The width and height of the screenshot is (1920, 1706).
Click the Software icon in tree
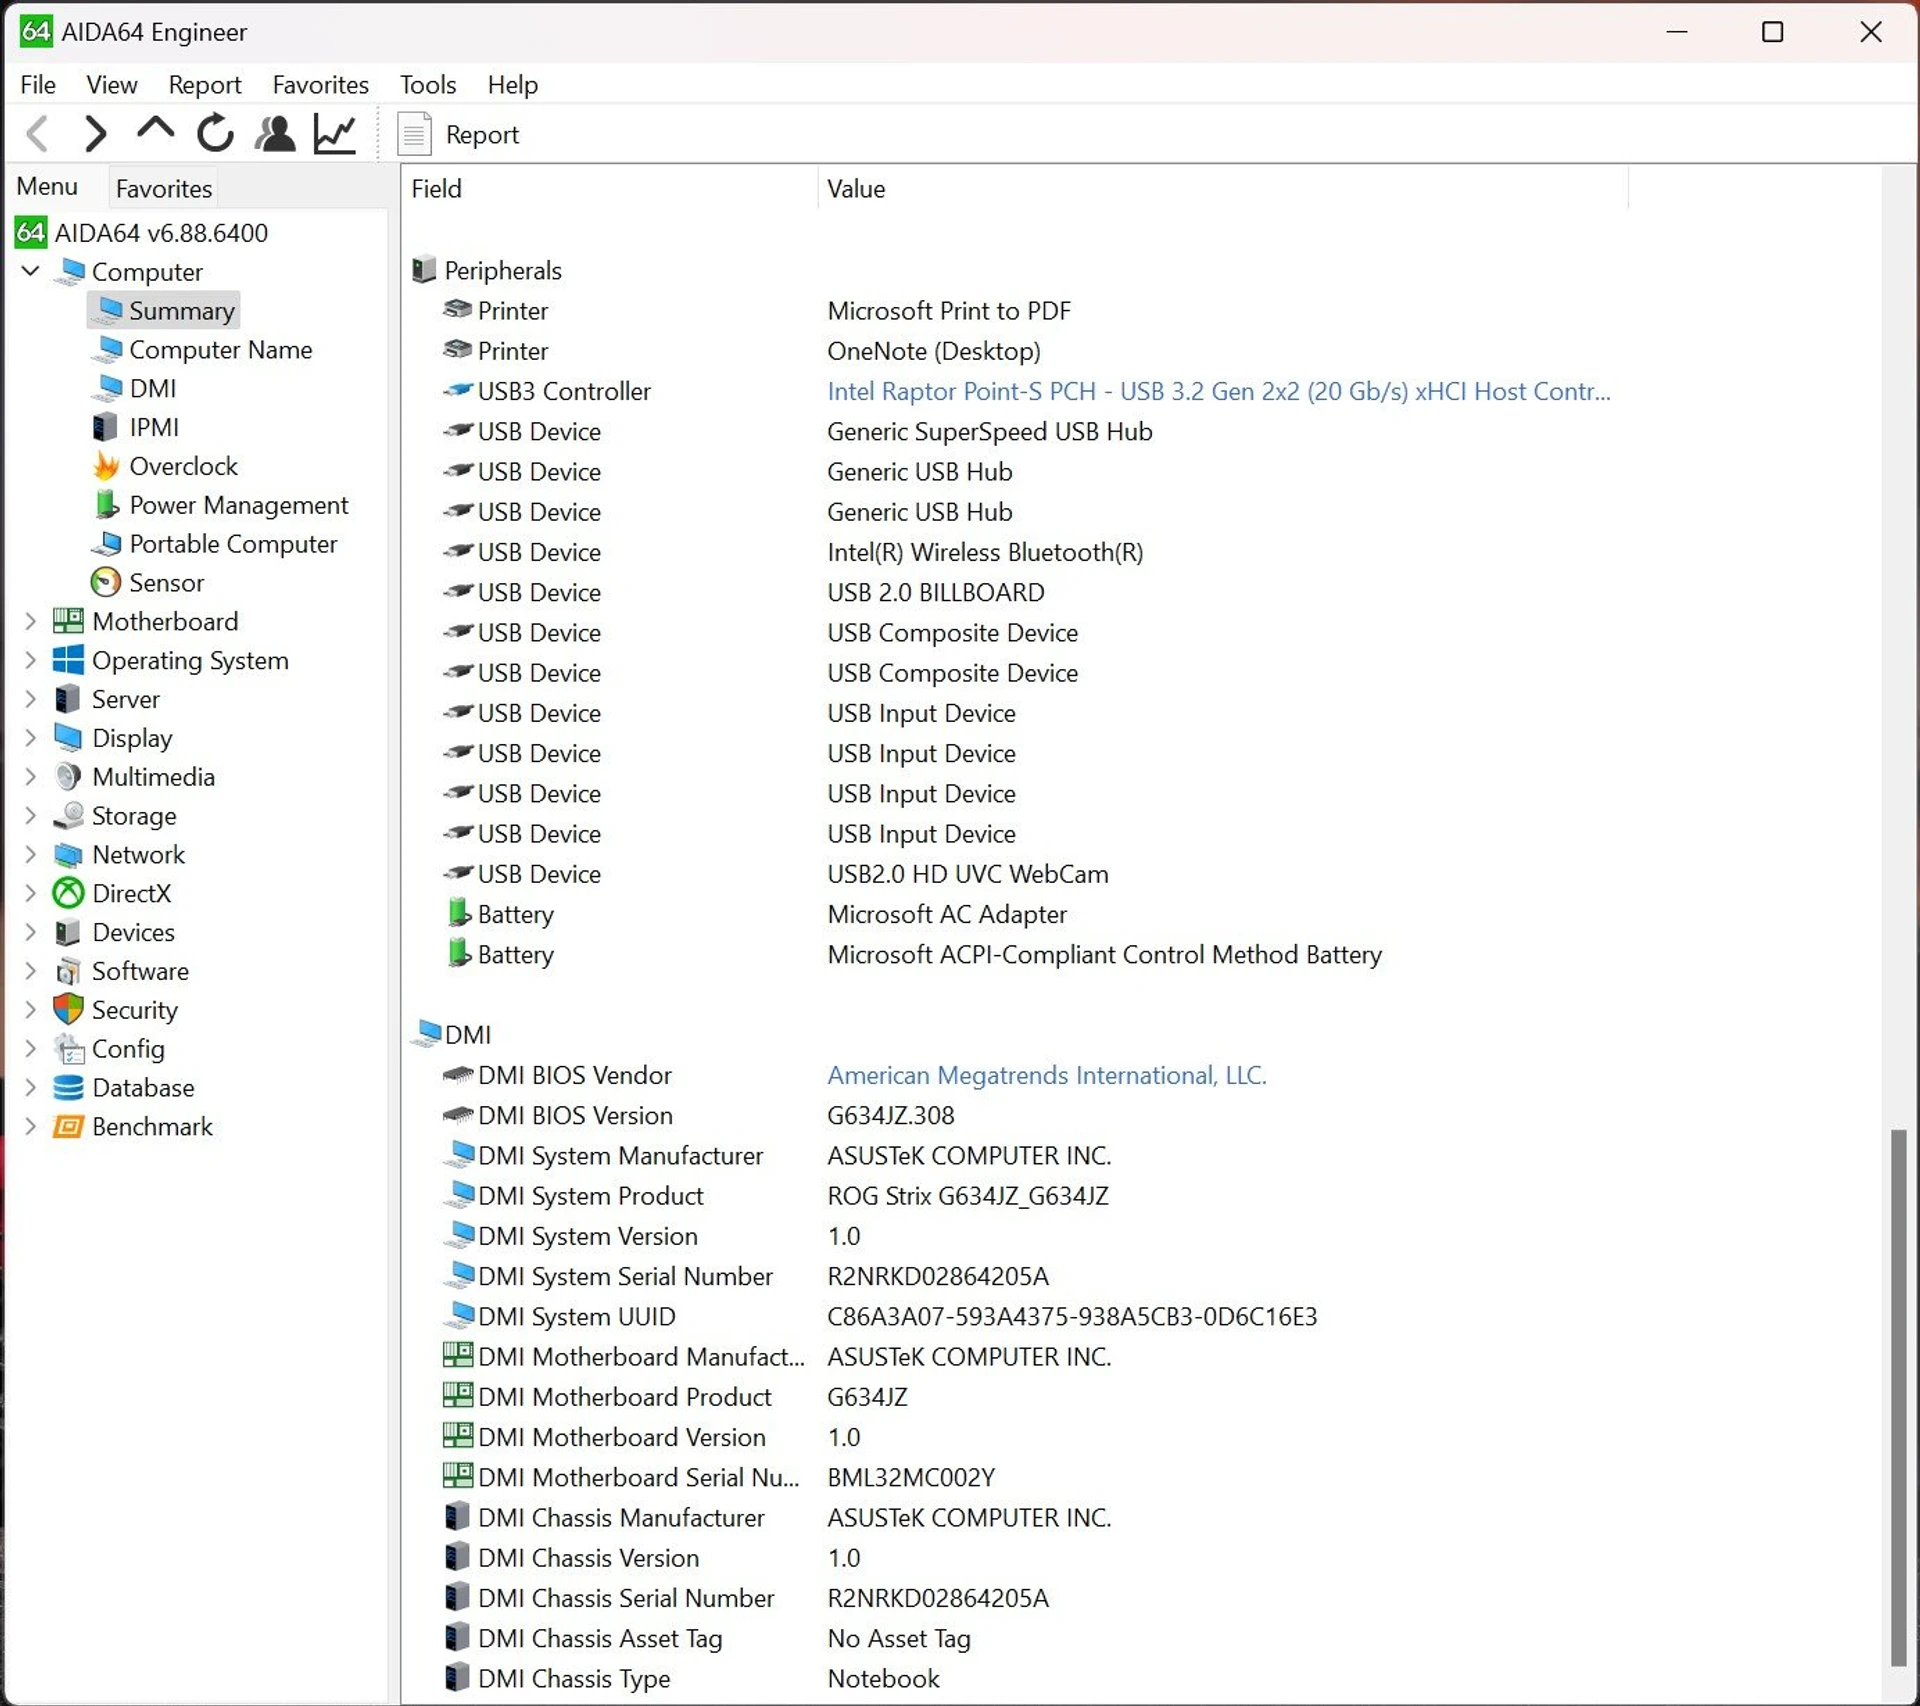[68, 971]
